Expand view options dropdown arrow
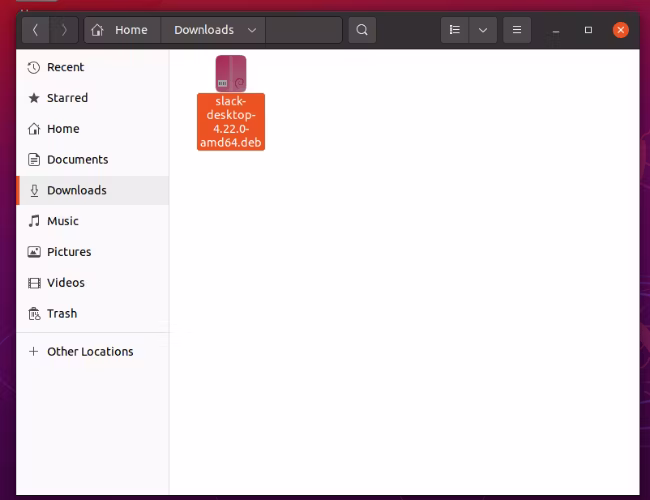The image size is (650, 500). click(x=483, y=30)
